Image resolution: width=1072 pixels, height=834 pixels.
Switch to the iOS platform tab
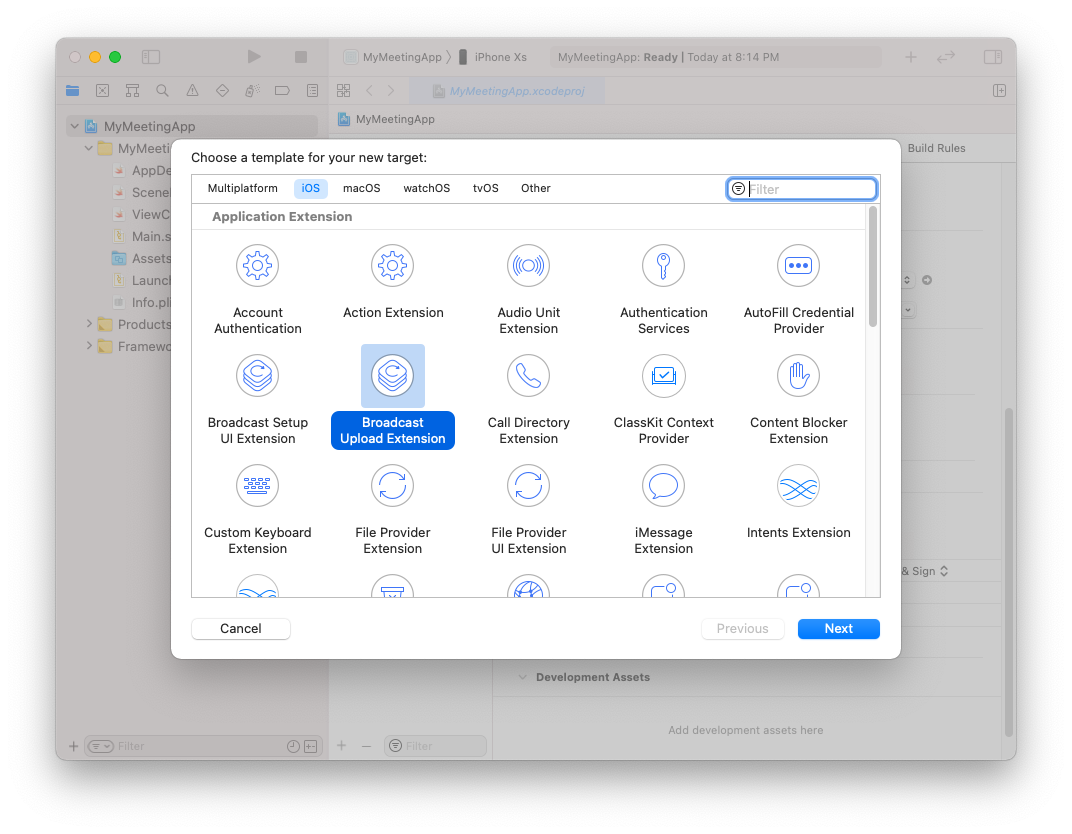(x=310, y=188)
